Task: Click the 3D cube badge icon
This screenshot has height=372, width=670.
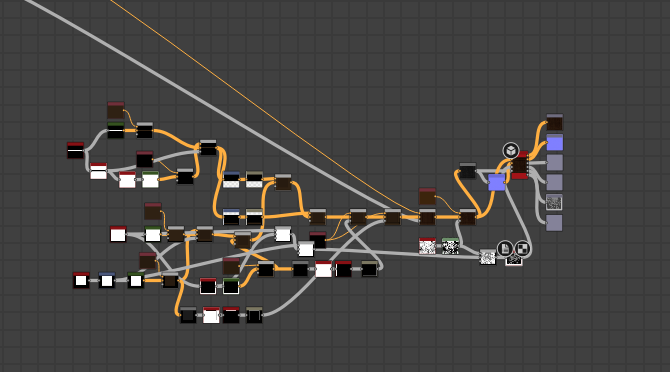Action: [511, 150]
